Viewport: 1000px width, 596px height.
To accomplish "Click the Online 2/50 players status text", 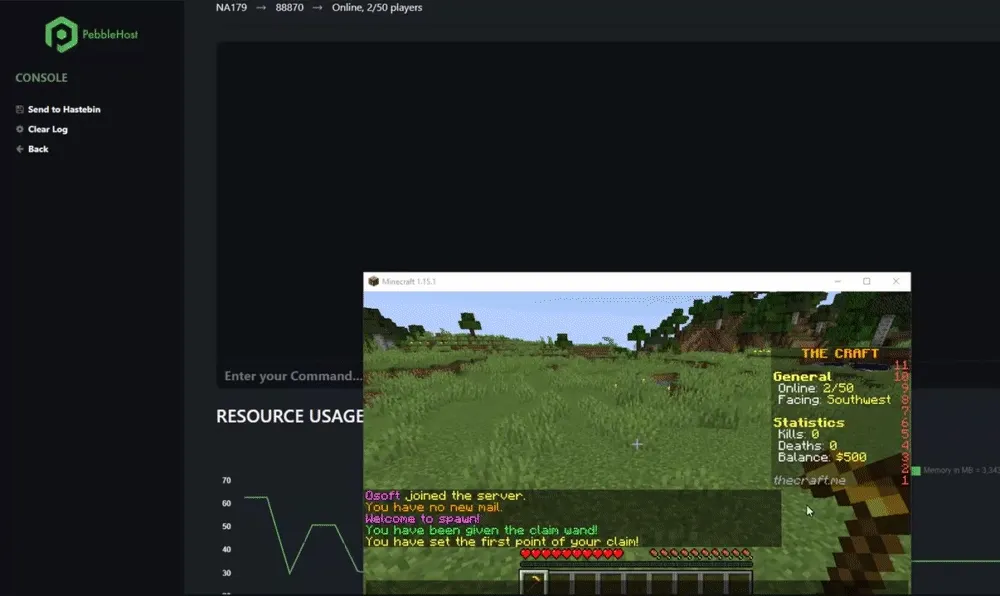I will click(377, 8).
